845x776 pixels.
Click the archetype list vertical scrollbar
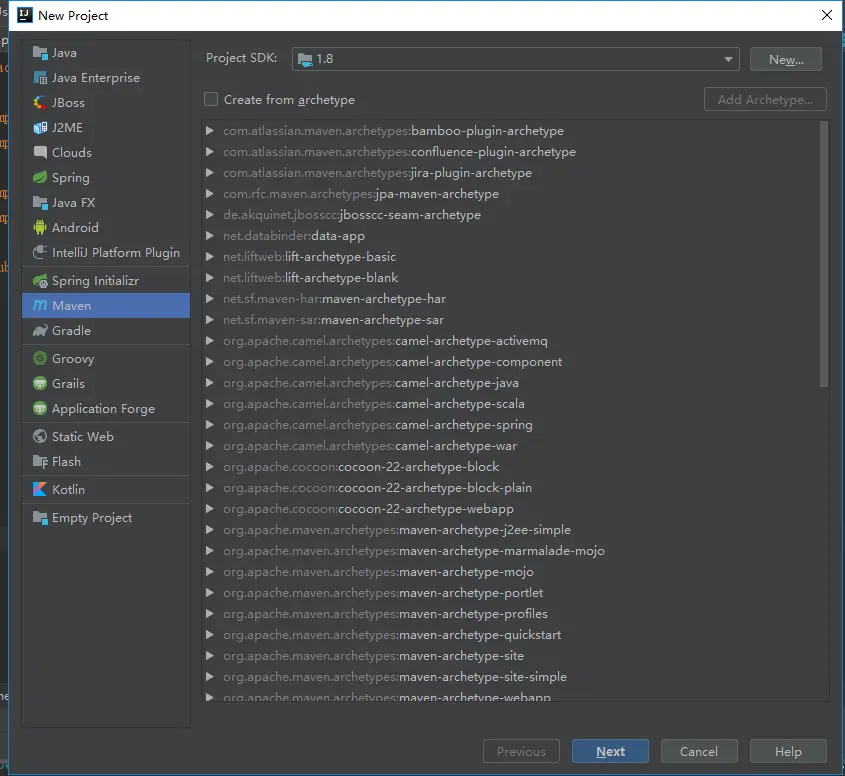tap(823, 254)
